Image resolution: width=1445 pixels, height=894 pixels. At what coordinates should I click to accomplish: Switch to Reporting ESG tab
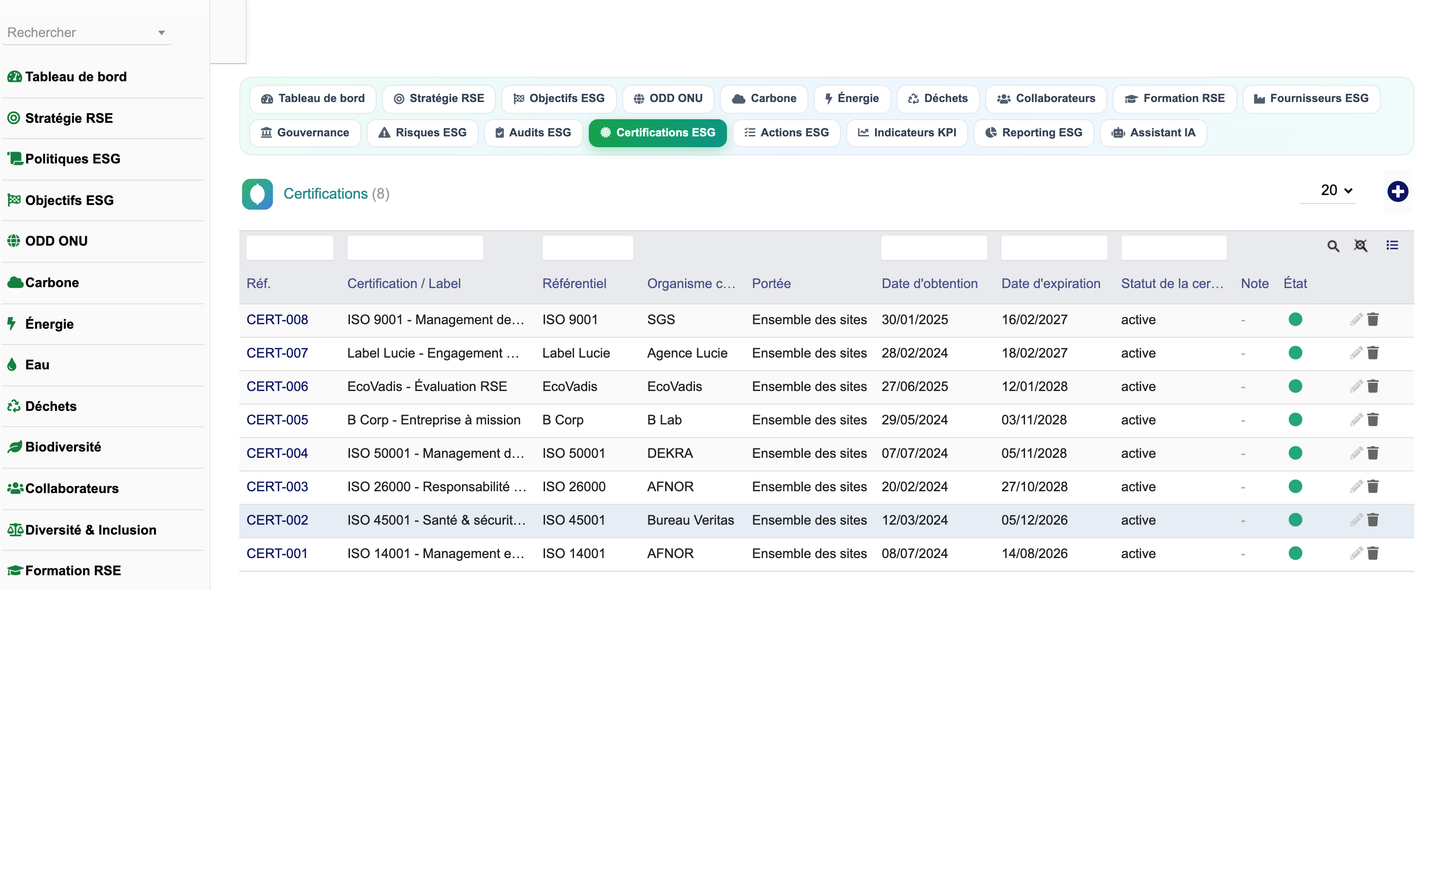tap(1034, 132)
